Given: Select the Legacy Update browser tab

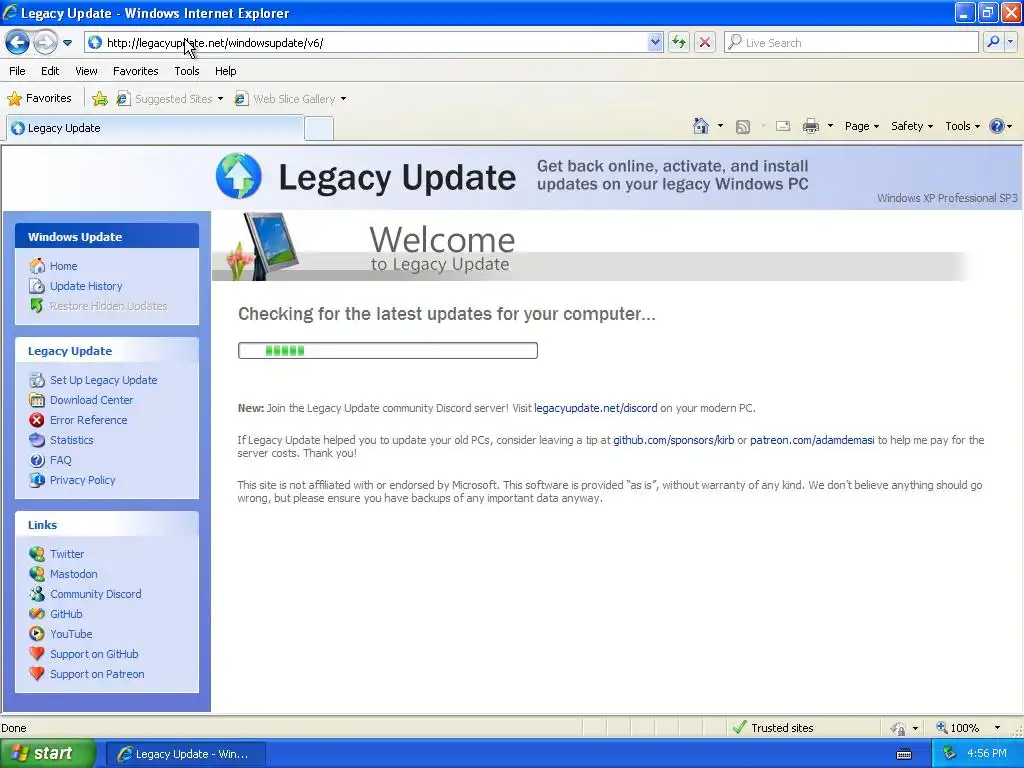Looking at the screenshot, I should tap(155, 128).
